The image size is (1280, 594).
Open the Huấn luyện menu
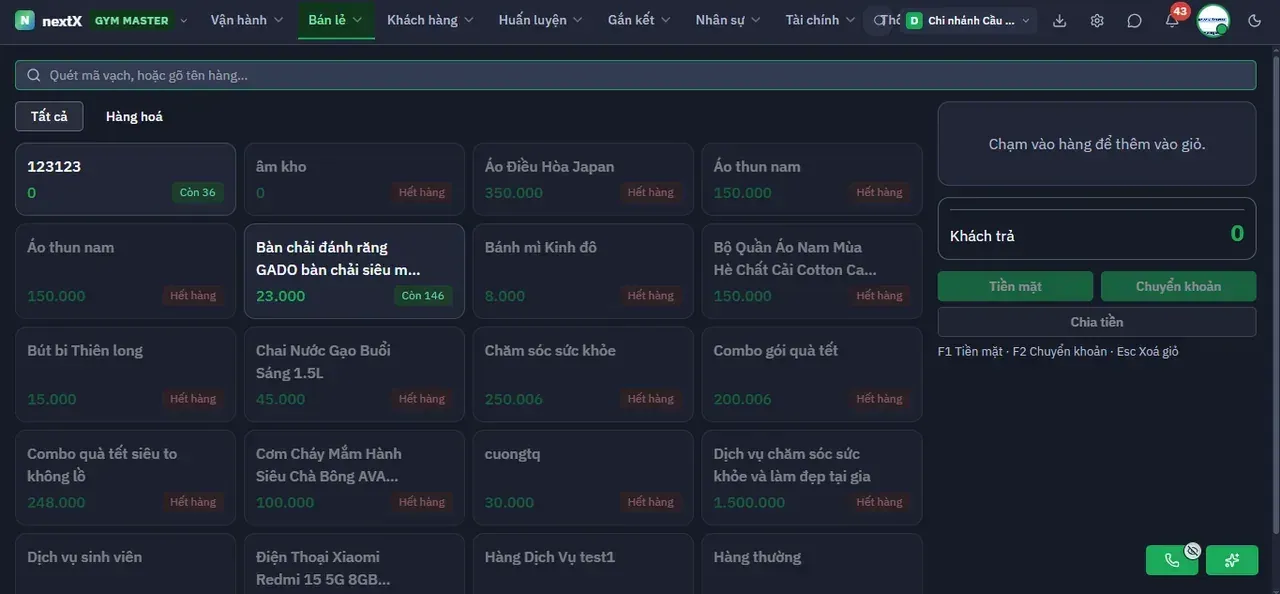pyautogui.click(x=541, y=20)
